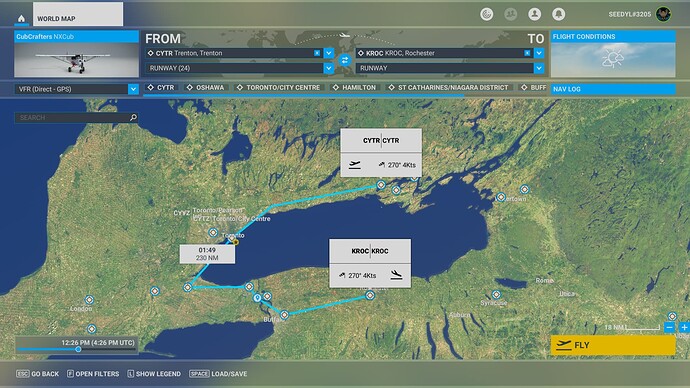The width and height of the screenshot is (690, 388).
Task: Open the Nav Log
Action: [613, 89]
